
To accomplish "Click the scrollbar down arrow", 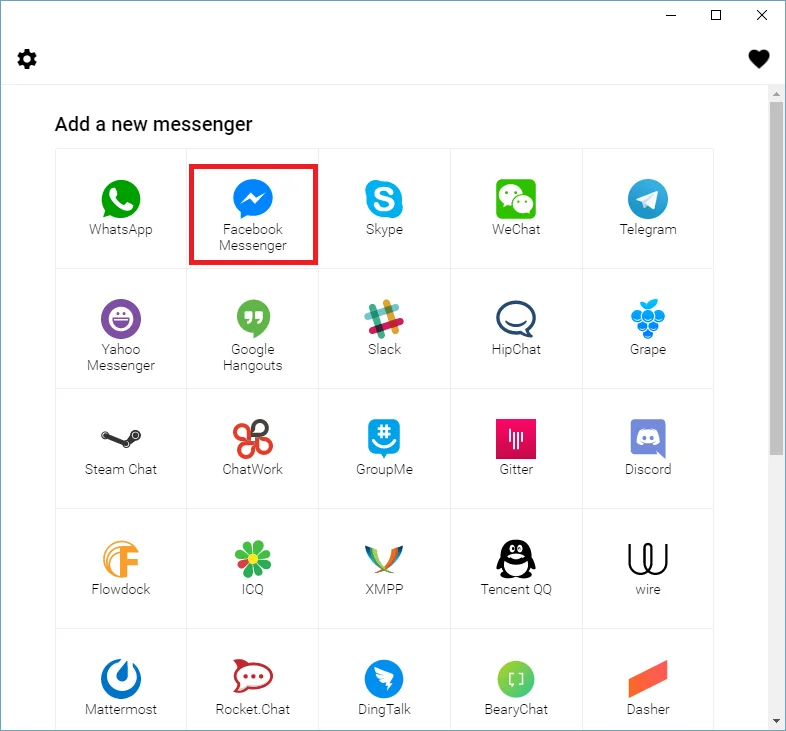I will tap(776, 721).
